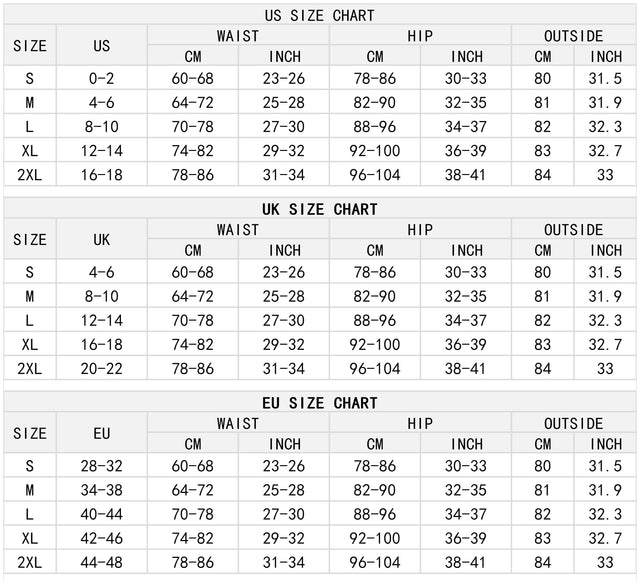Click the EU SIZE CHART title
640x584 pixels.
[319, 403]
